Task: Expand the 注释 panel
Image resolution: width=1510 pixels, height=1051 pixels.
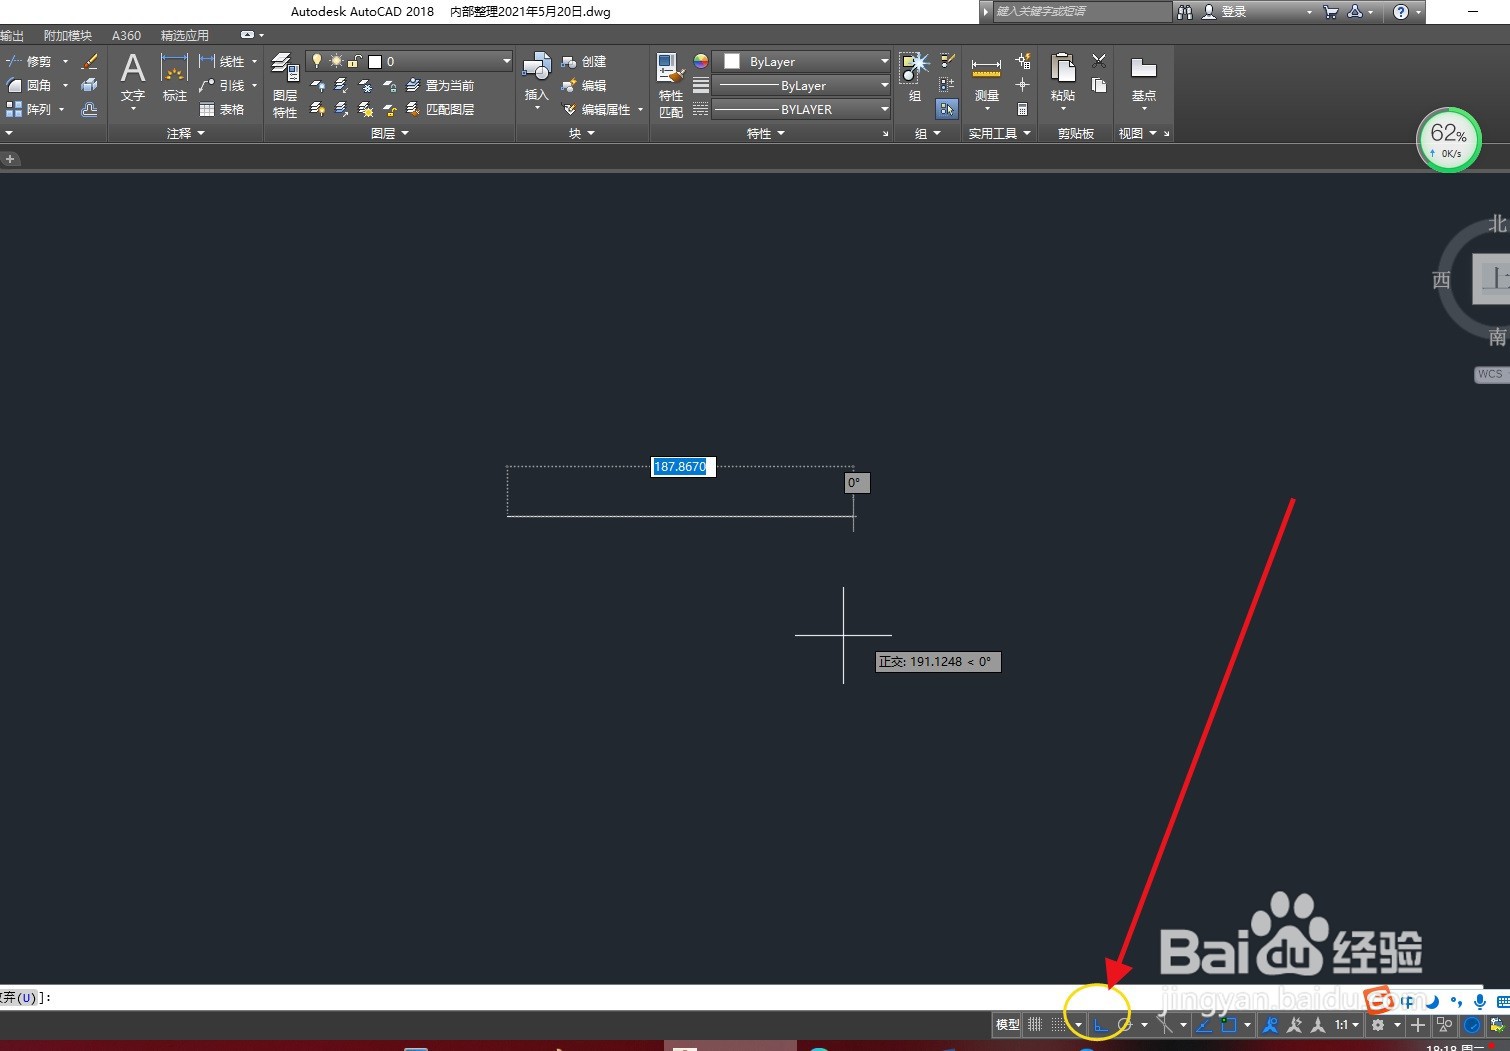Action: coord(186,133)
